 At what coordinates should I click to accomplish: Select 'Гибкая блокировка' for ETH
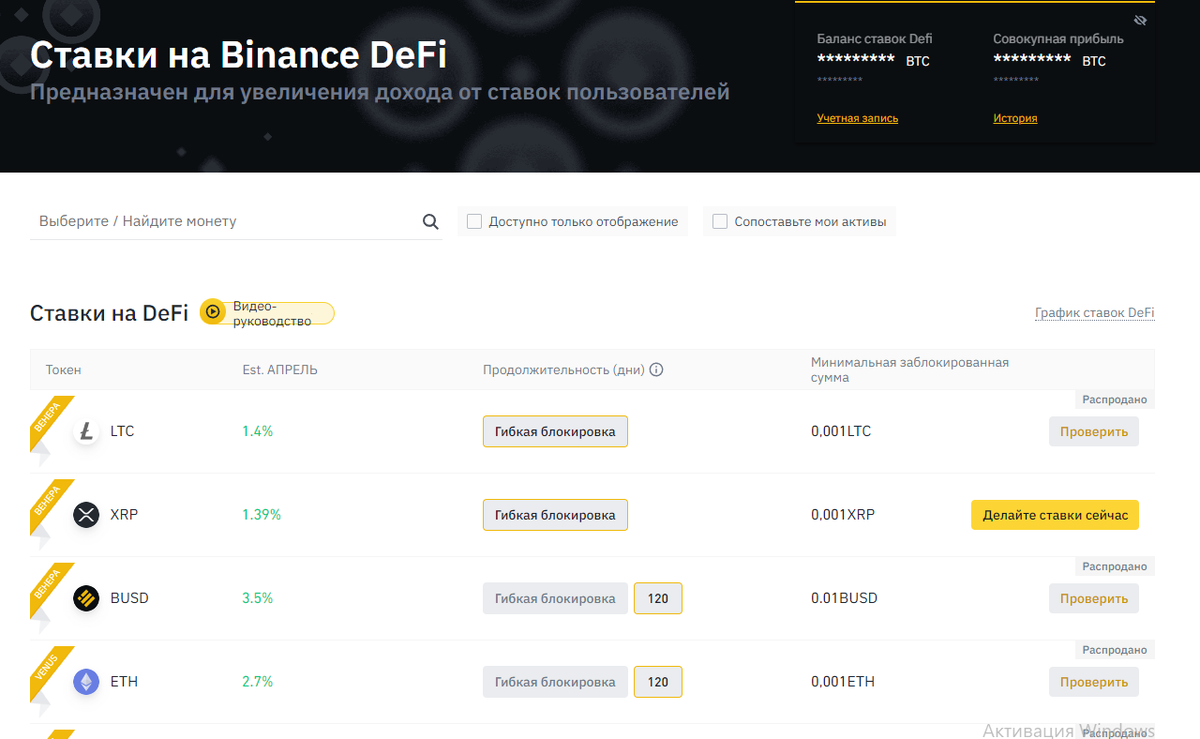555,682
